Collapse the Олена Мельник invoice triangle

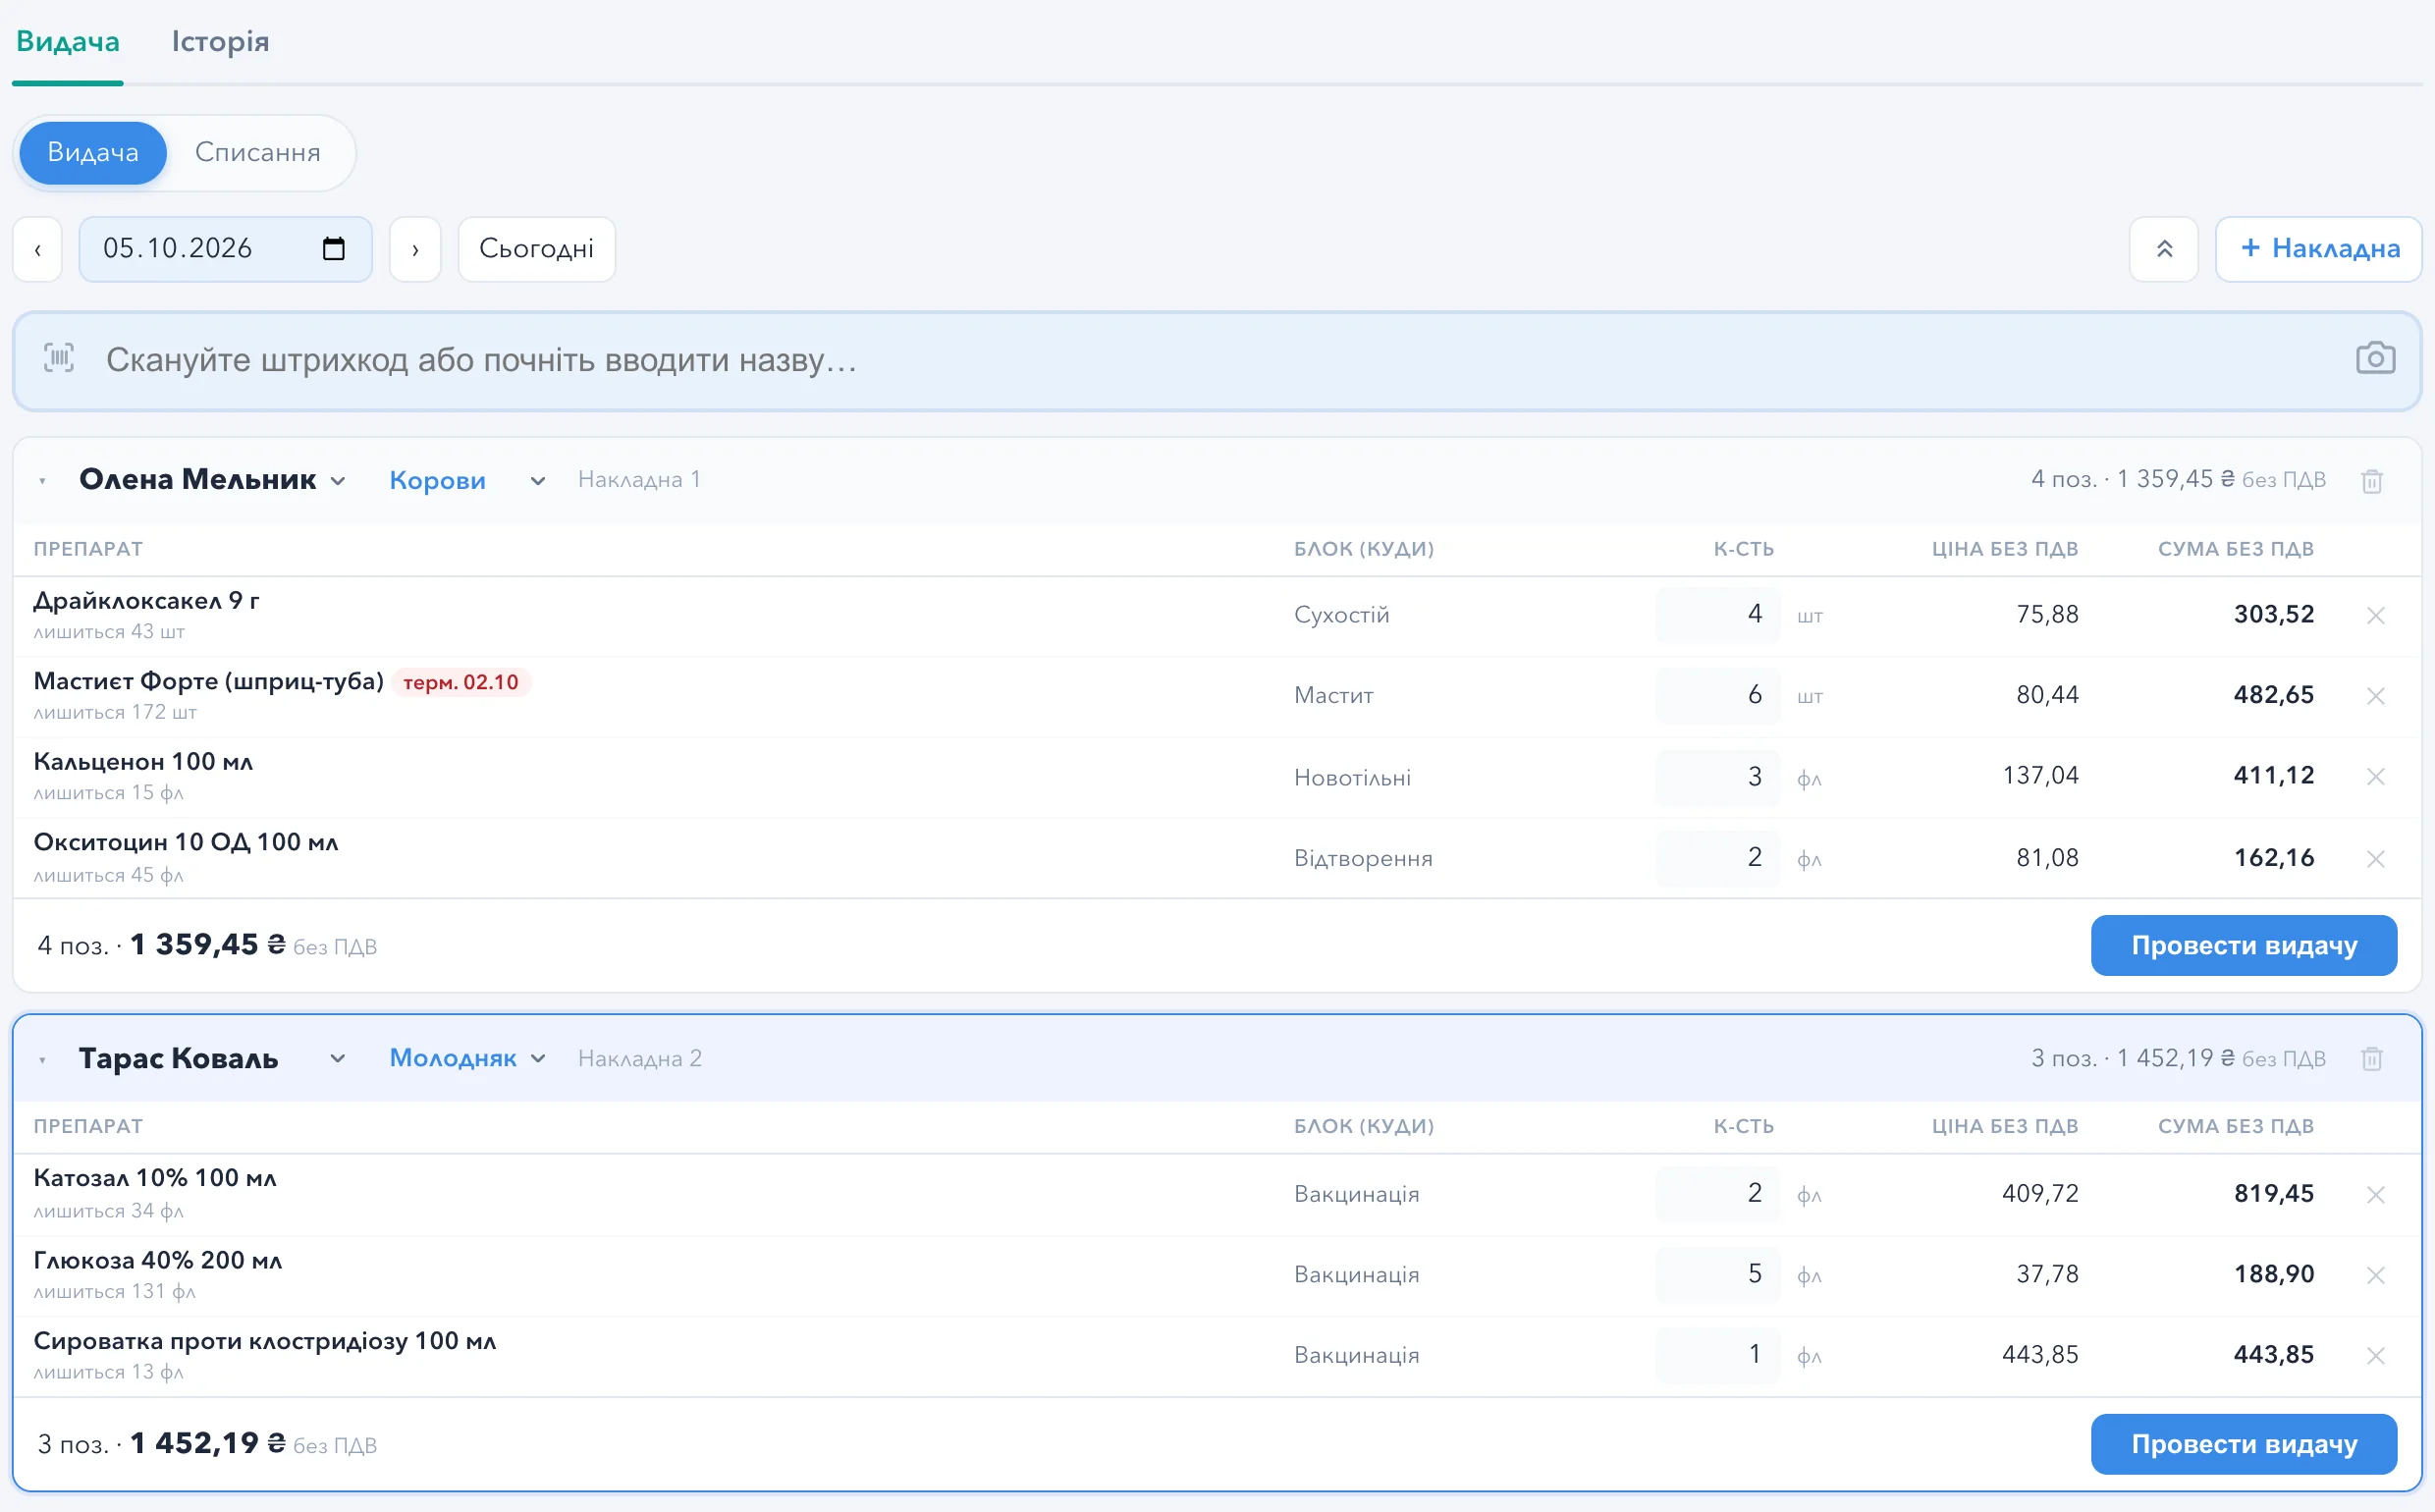click(42, 481)
